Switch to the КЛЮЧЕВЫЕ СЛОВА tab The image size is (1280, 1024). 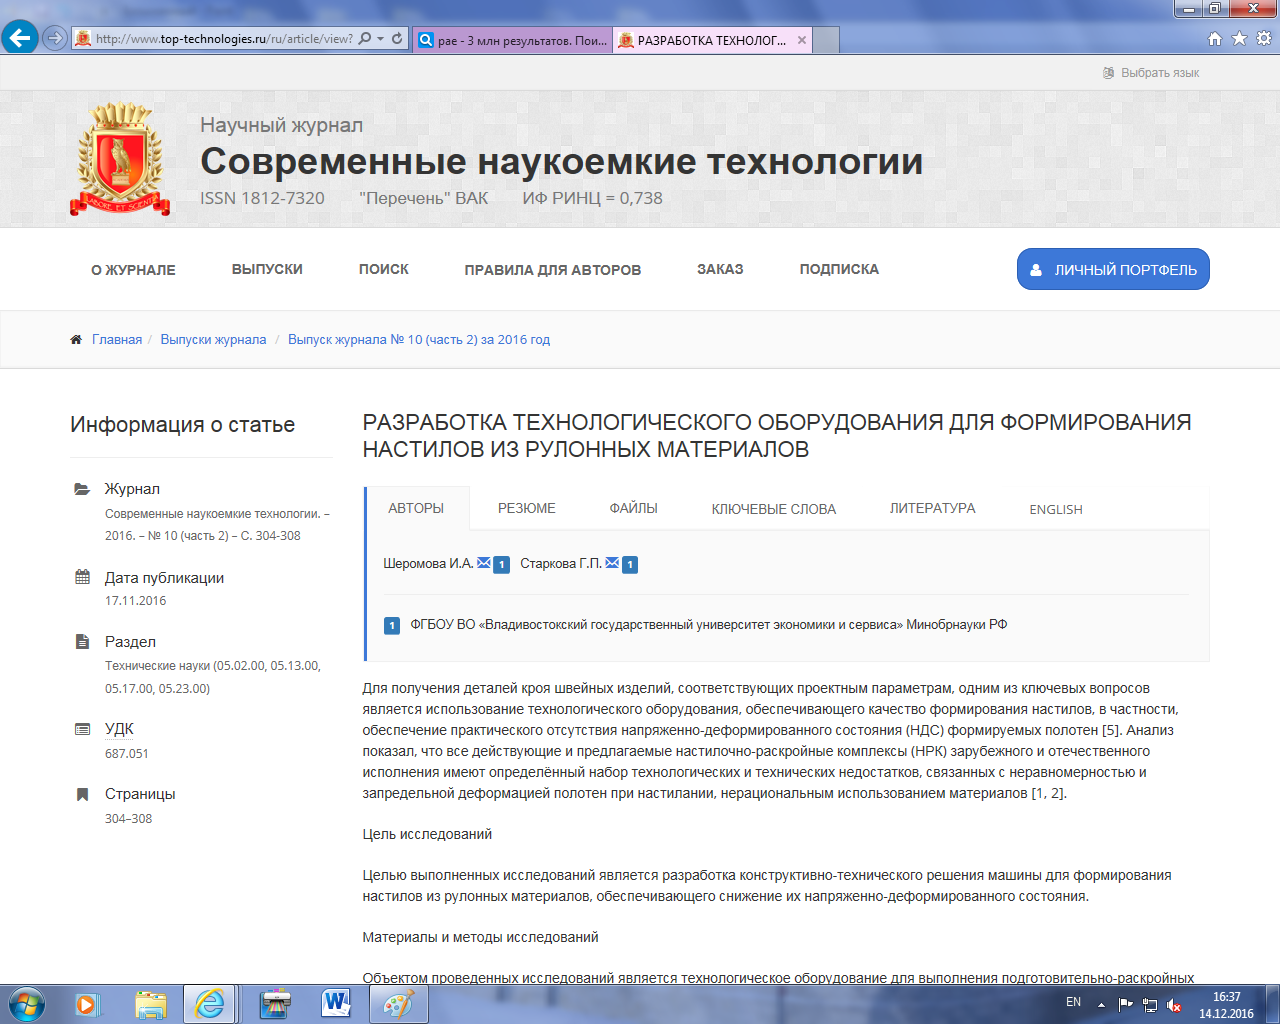click(773, 509)
